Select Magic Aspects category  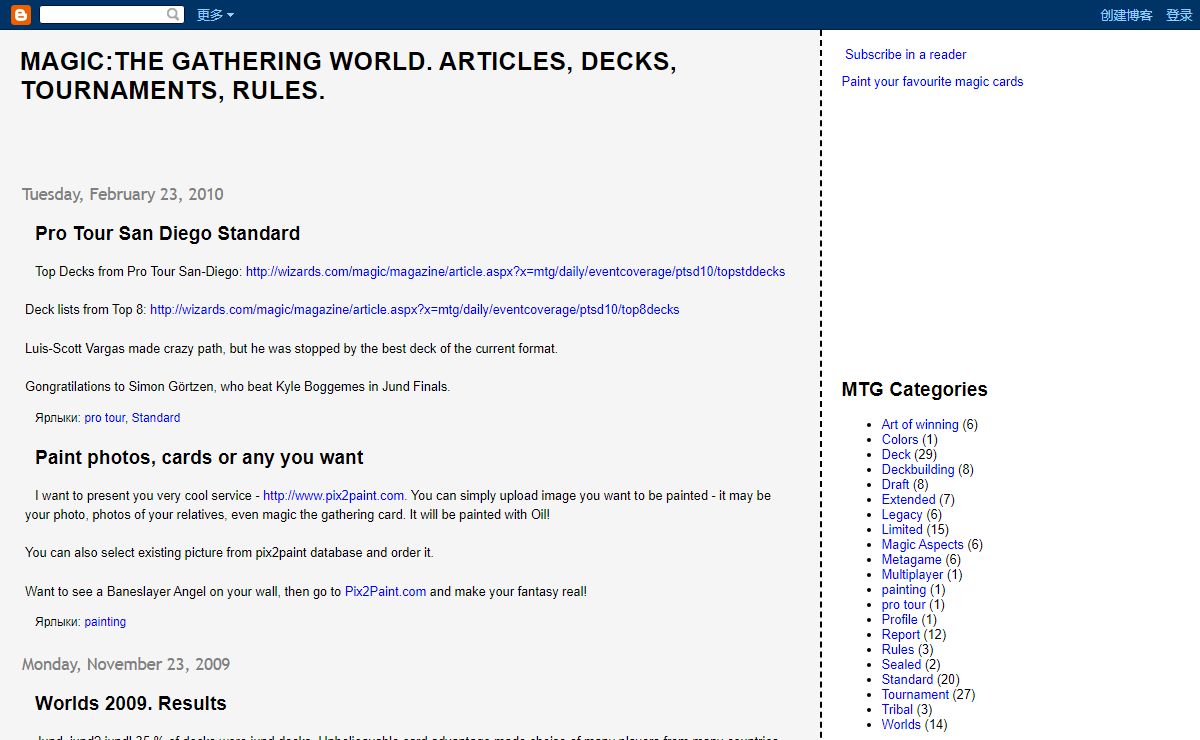coord(923,545)
